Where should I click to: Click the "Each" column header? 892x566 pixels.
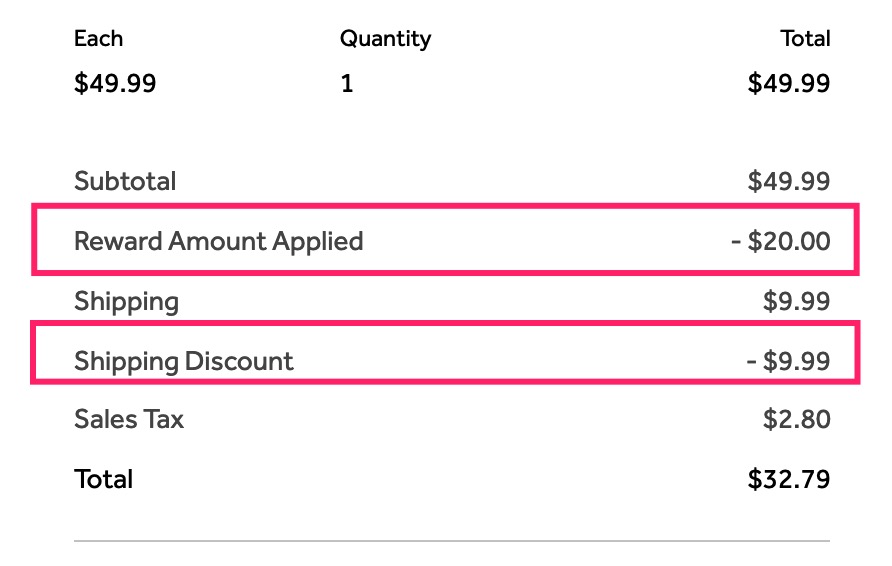click(x=98, y=39)
